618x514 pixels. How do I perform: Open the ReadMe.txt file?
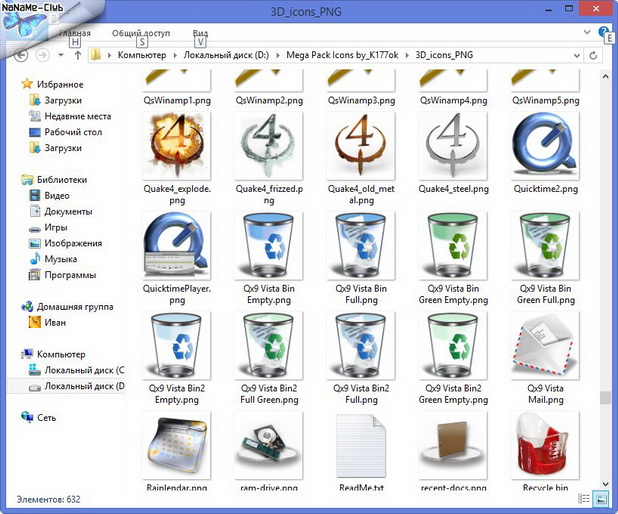click(x=360, y=442)
